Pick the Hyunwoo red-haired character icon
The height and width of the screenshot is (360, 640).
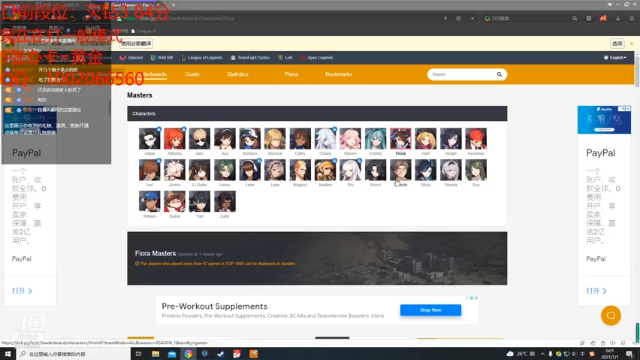click(476, 139)
